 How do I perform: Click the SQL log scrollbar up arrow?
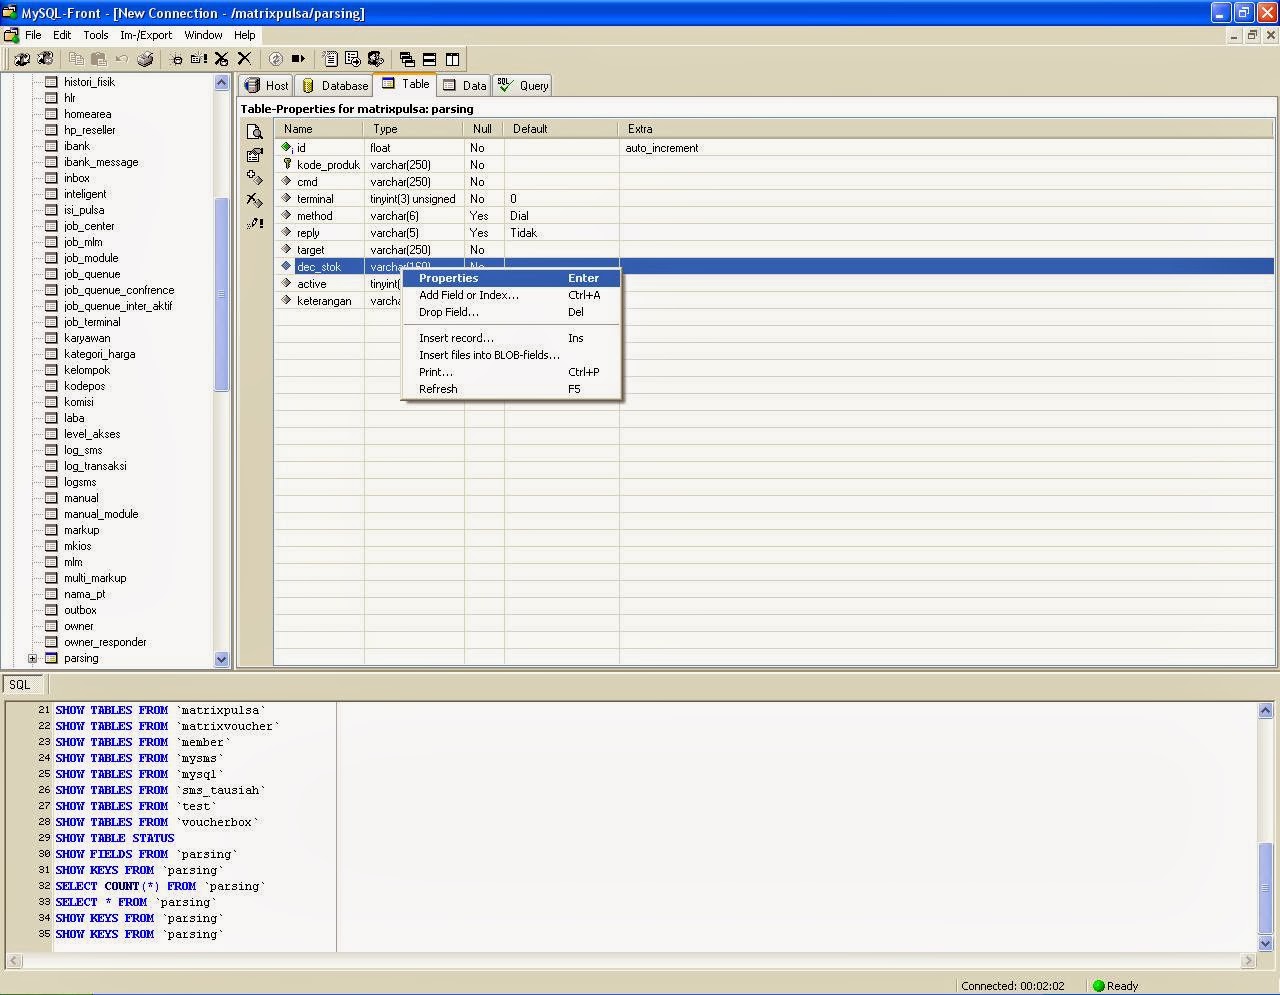click(x=1265, y=710)
